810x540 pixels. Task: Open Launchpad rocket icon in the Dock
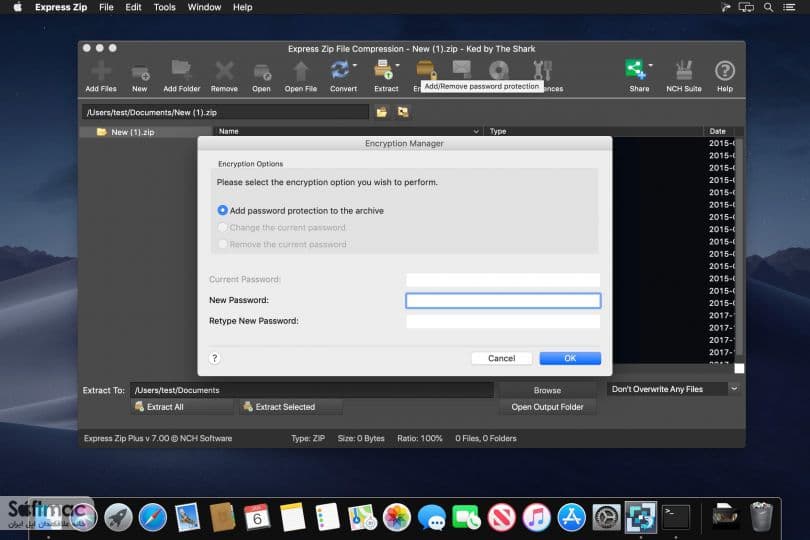(x=118, y=517)
